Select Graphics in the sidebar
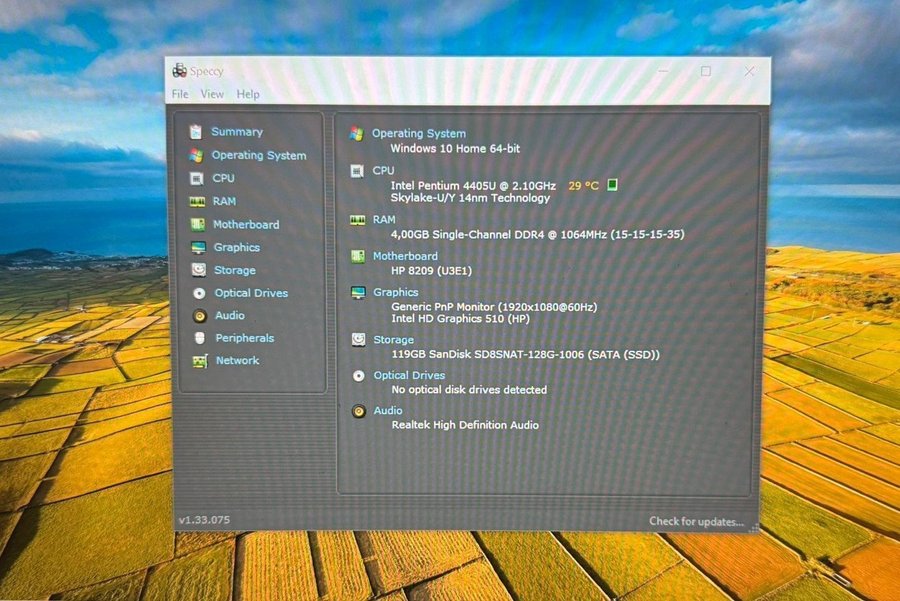 click(236, 247)
